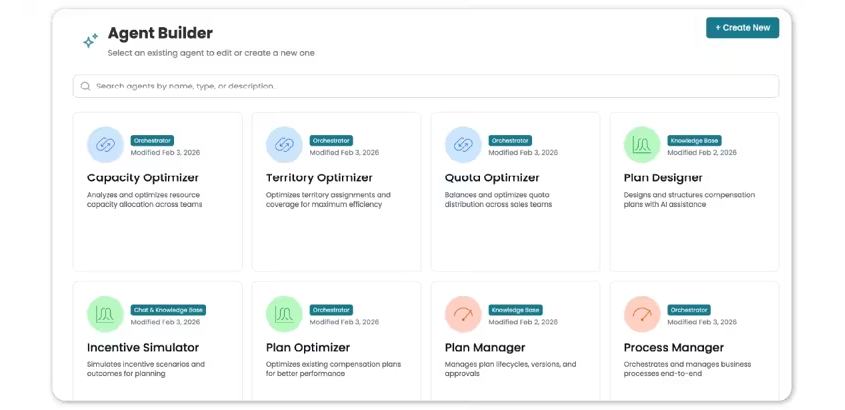The image size is (845, 410).
Task: Click modified date on Incentive Simulator card
Action: point(165,322)
